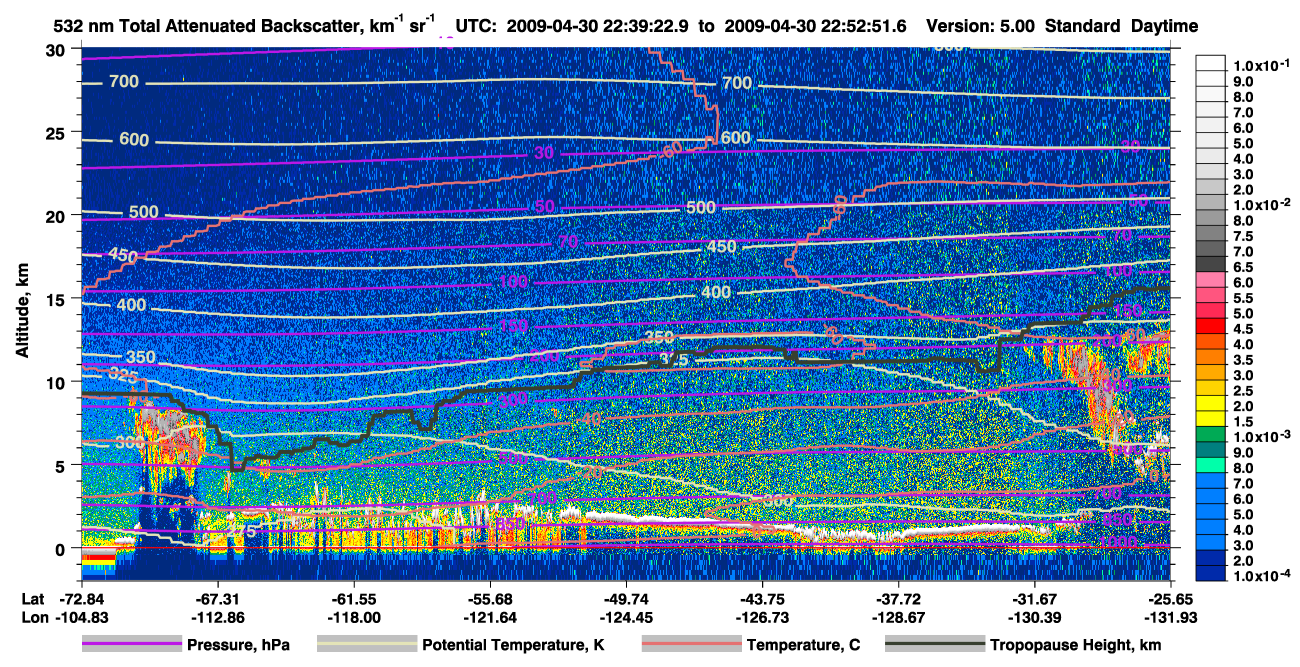Click the latitude value '-67.31'
1300x667 pixels.
point(217,599)
